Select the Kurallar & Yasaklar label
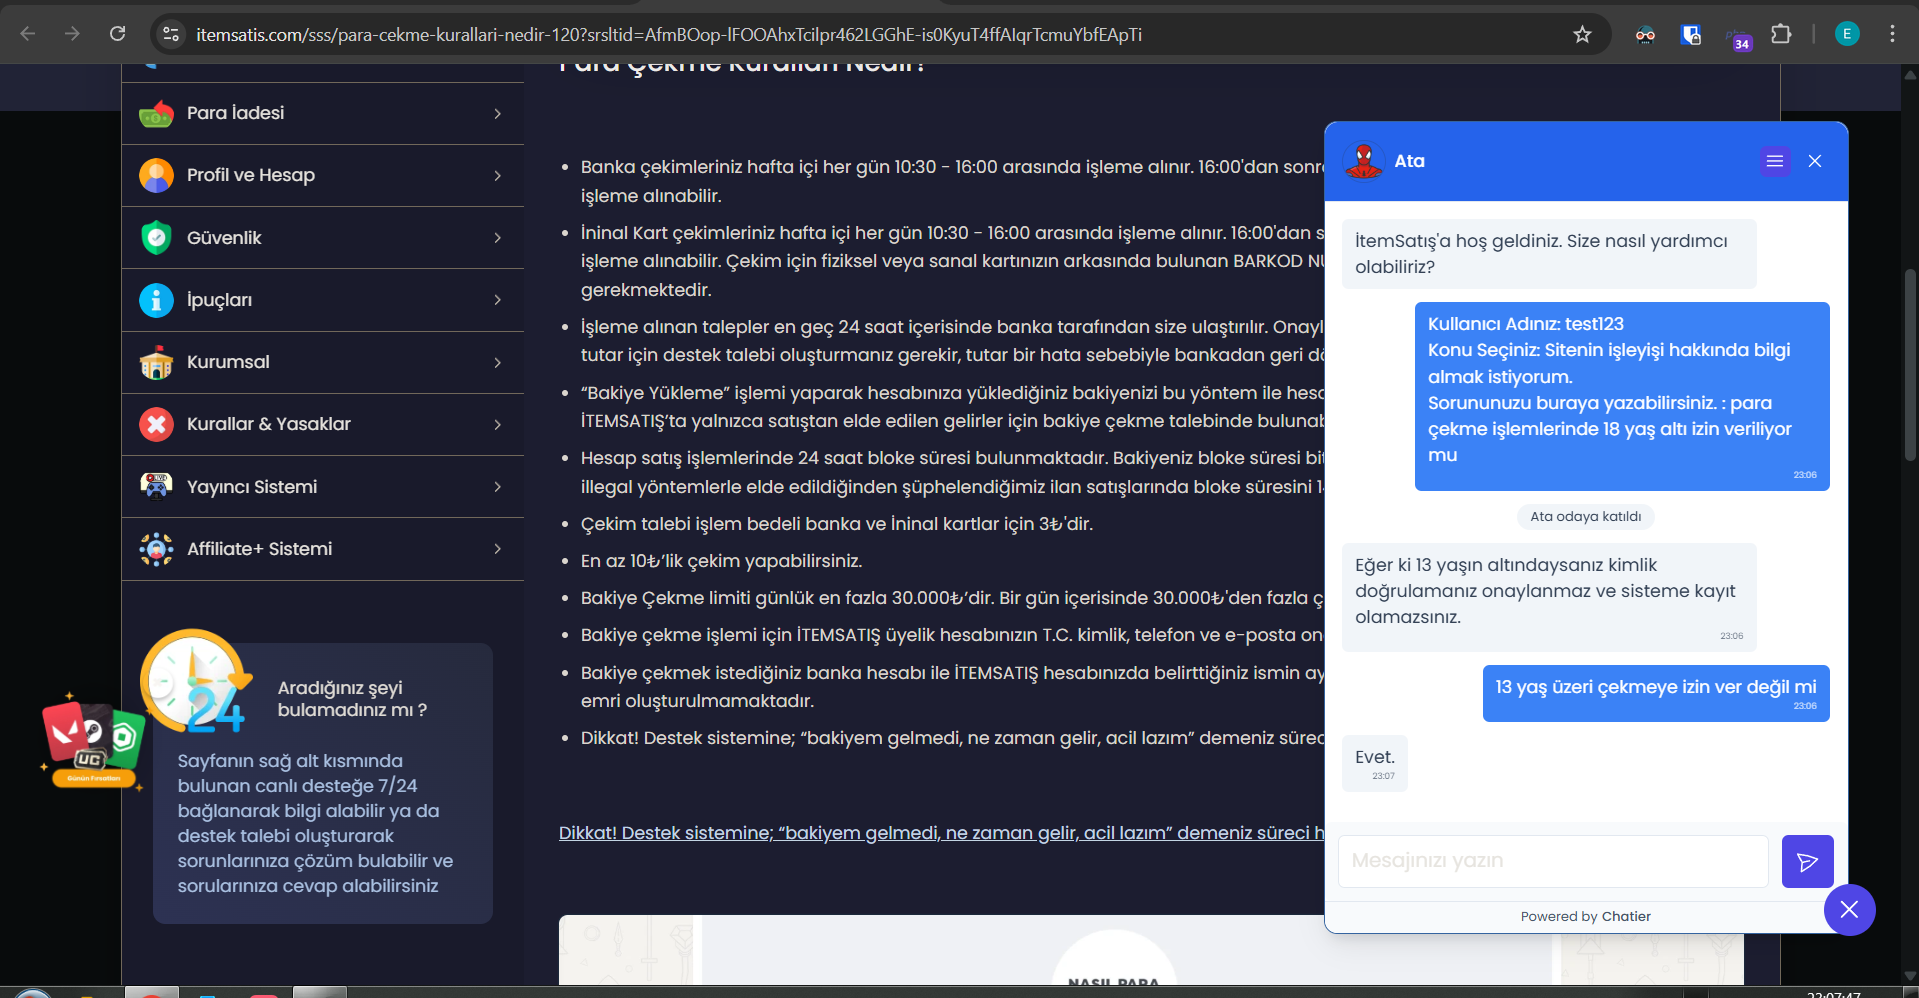Screen dimensions: 1919x998 click(x=269, y=424)
